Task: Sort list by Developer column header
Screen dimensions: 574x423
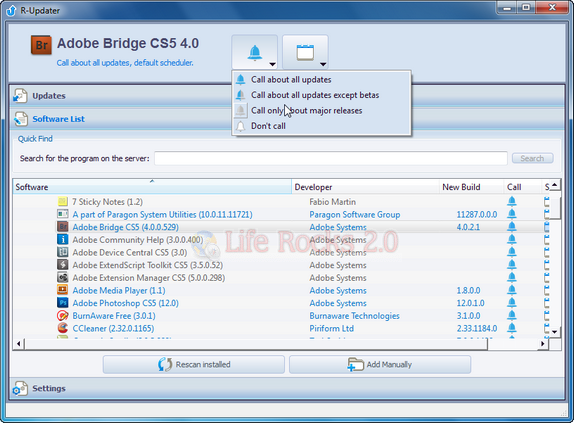Action: click(x=365, y=187)
